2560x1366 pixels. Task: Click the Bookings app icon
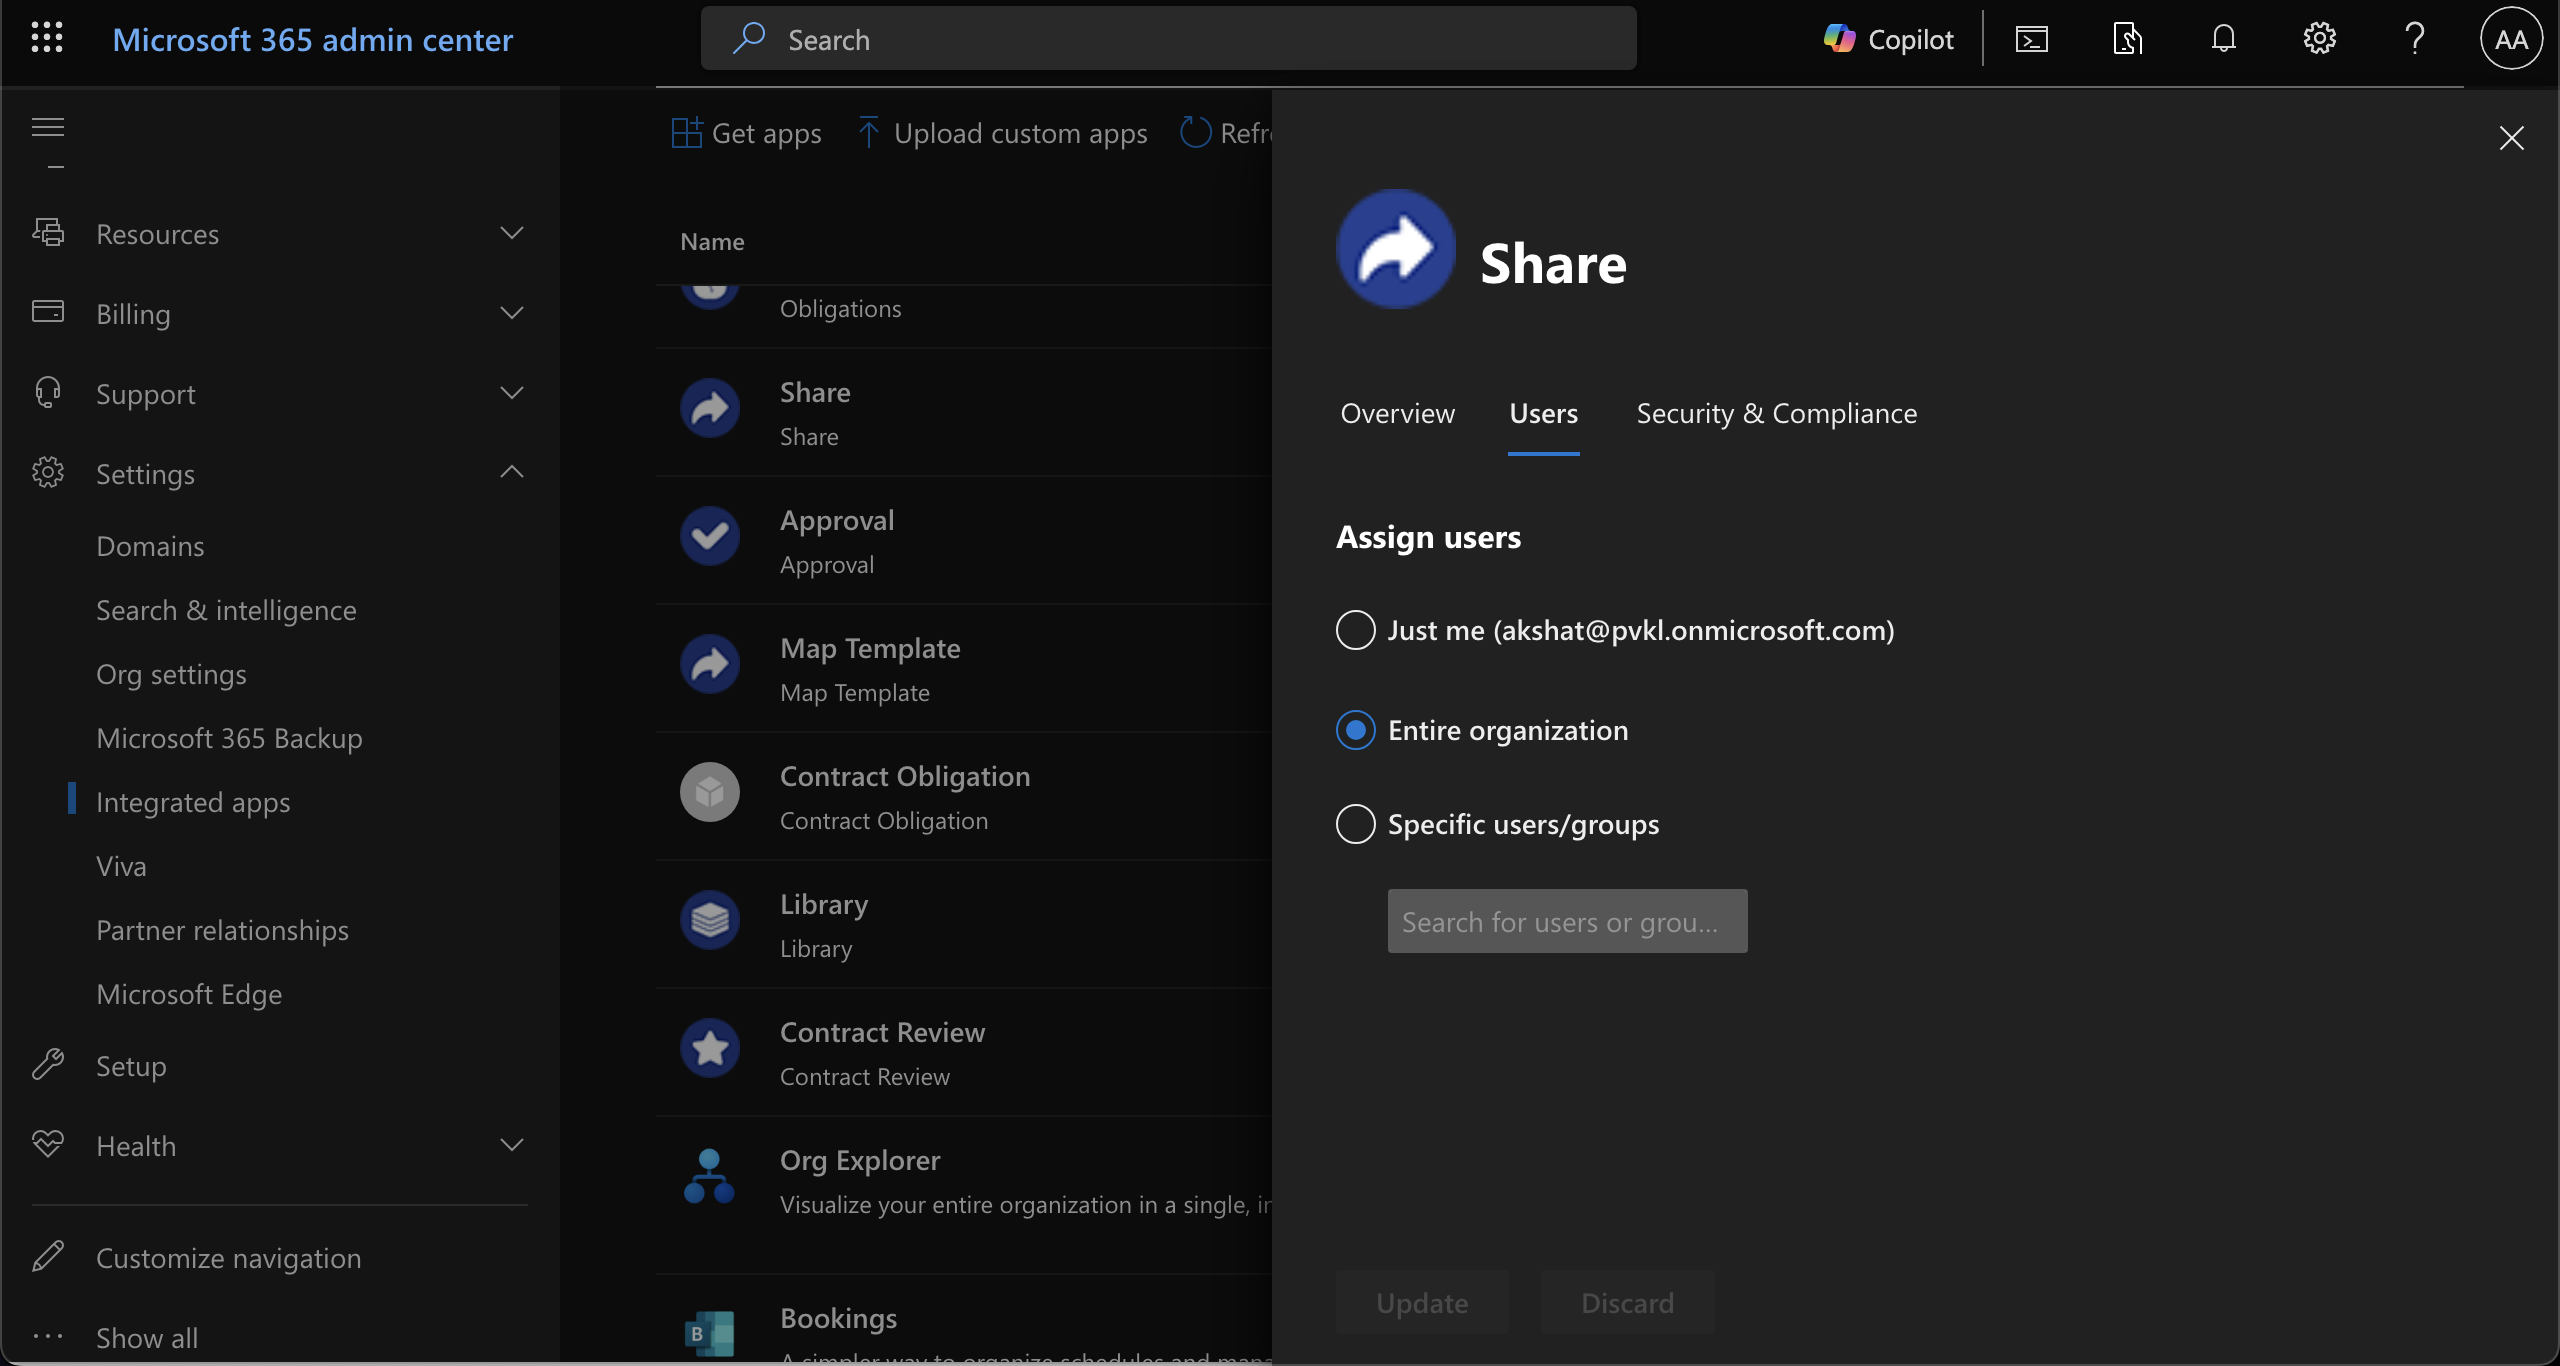click(x=710, y=1334)
